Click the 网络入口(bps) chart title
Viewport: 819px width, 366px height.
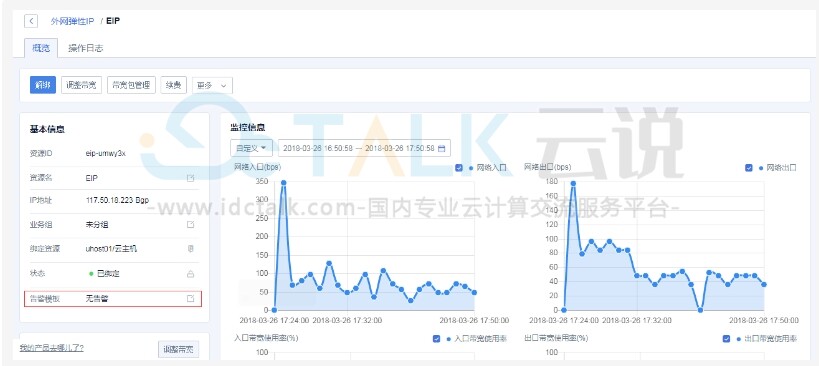tap(258, 167)
